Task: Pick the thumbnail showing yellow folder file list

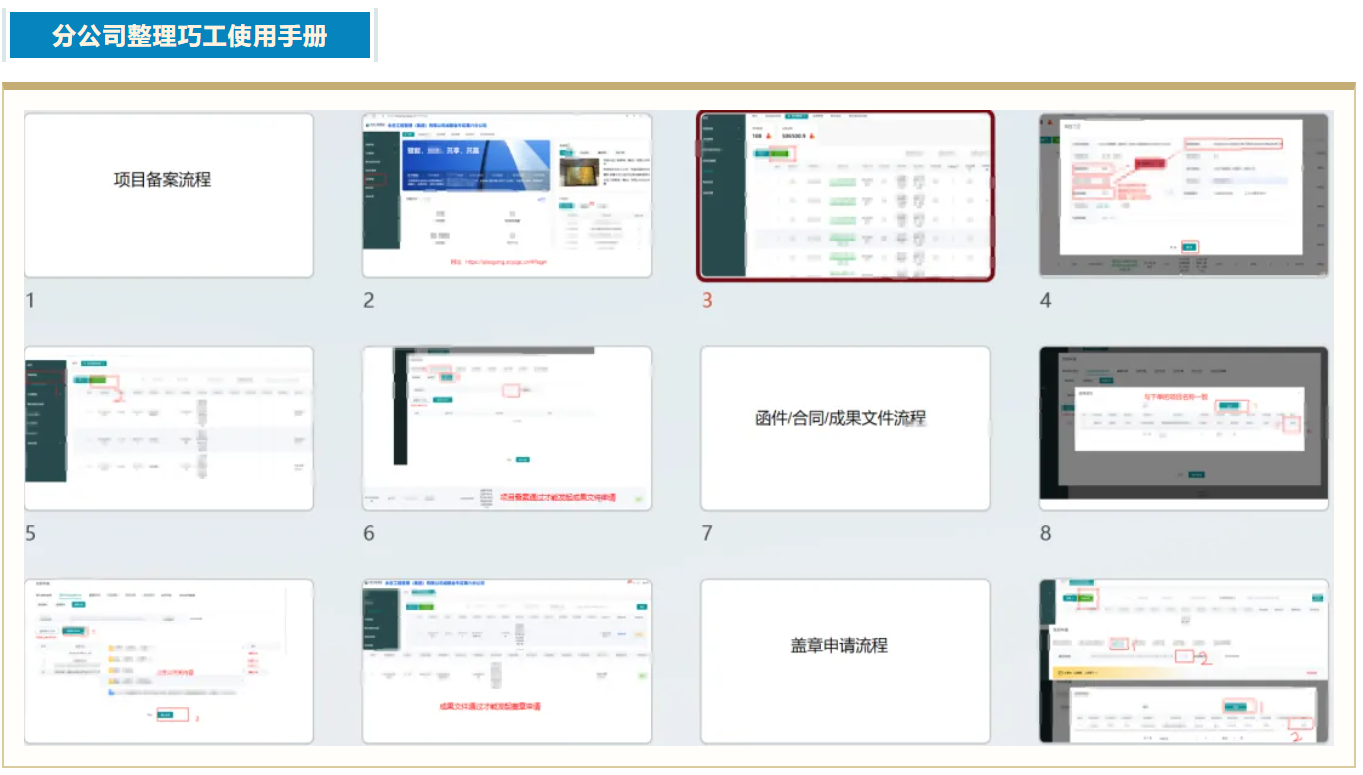Action: pyautogui.click(x=168, y=661)
